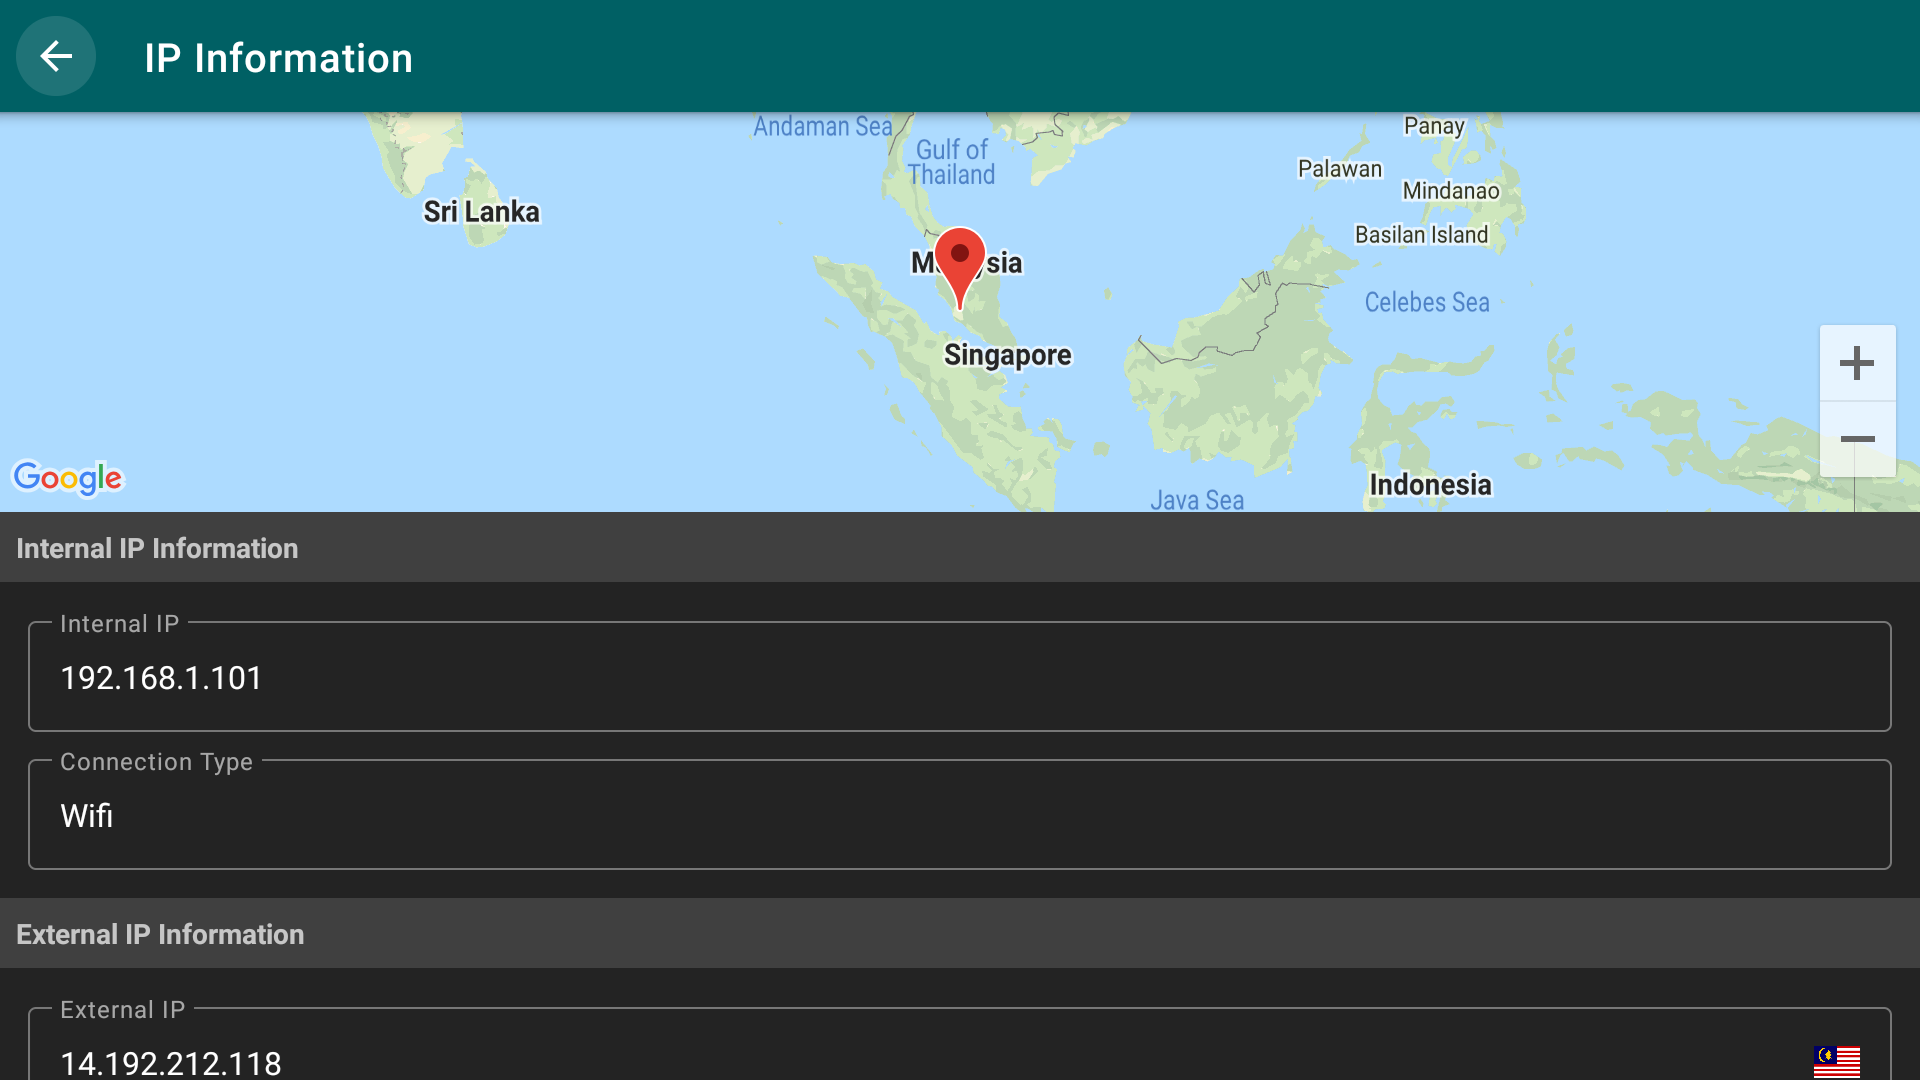Image resolution: width=1920 pixels, height=1080 pixels.
Task: Zoom in the map with plus button
Action: [1857, 363]
